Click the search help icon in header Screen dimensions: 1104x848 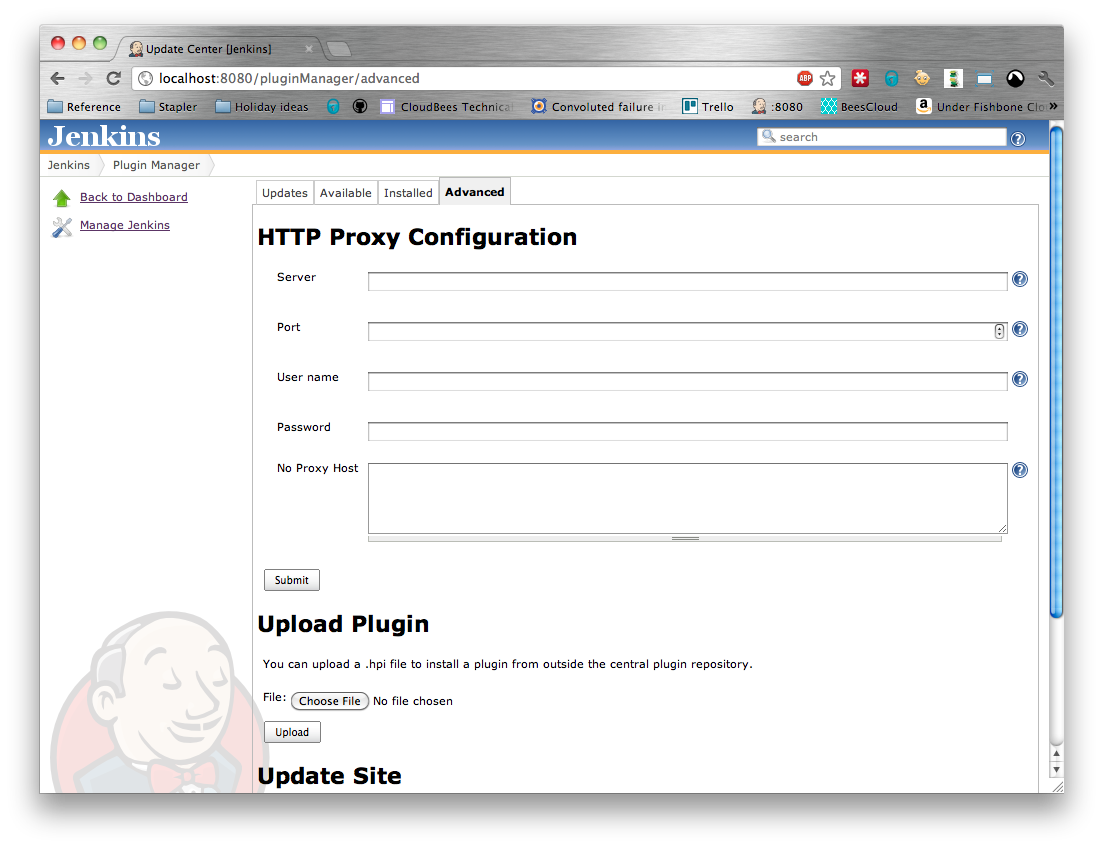pos(1018,139)
